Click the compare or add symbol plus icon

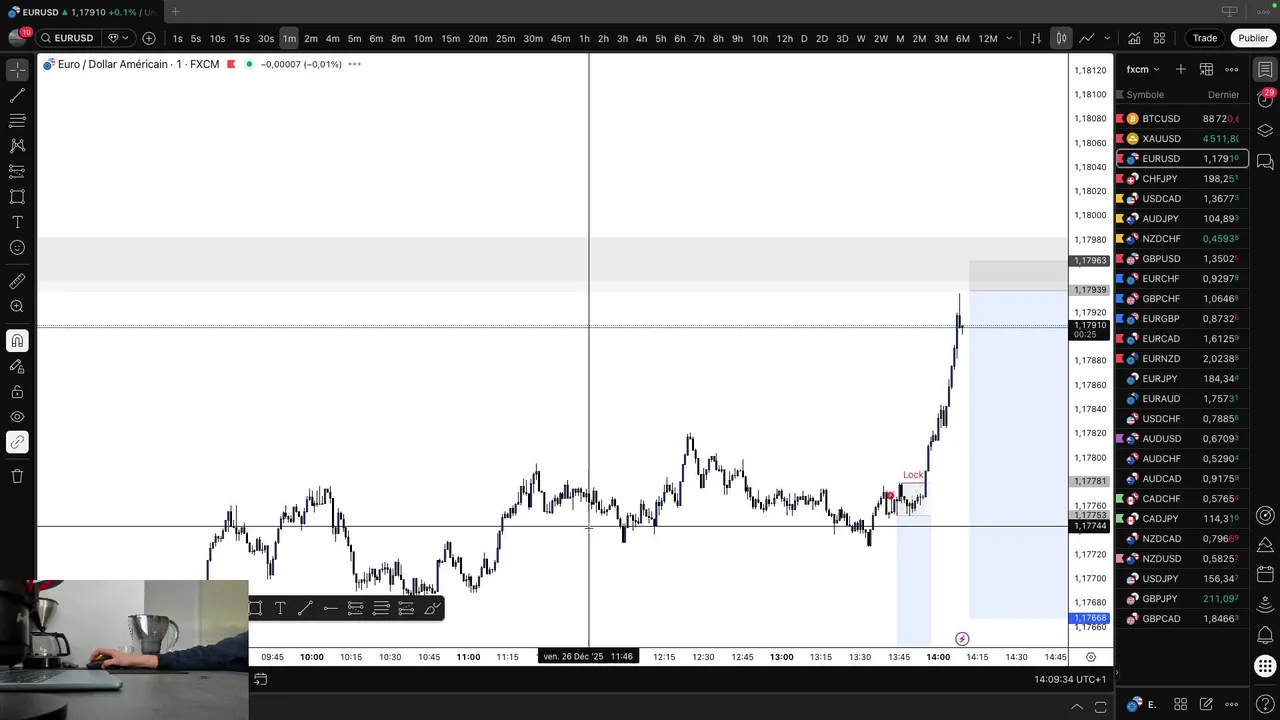(149, 38)
